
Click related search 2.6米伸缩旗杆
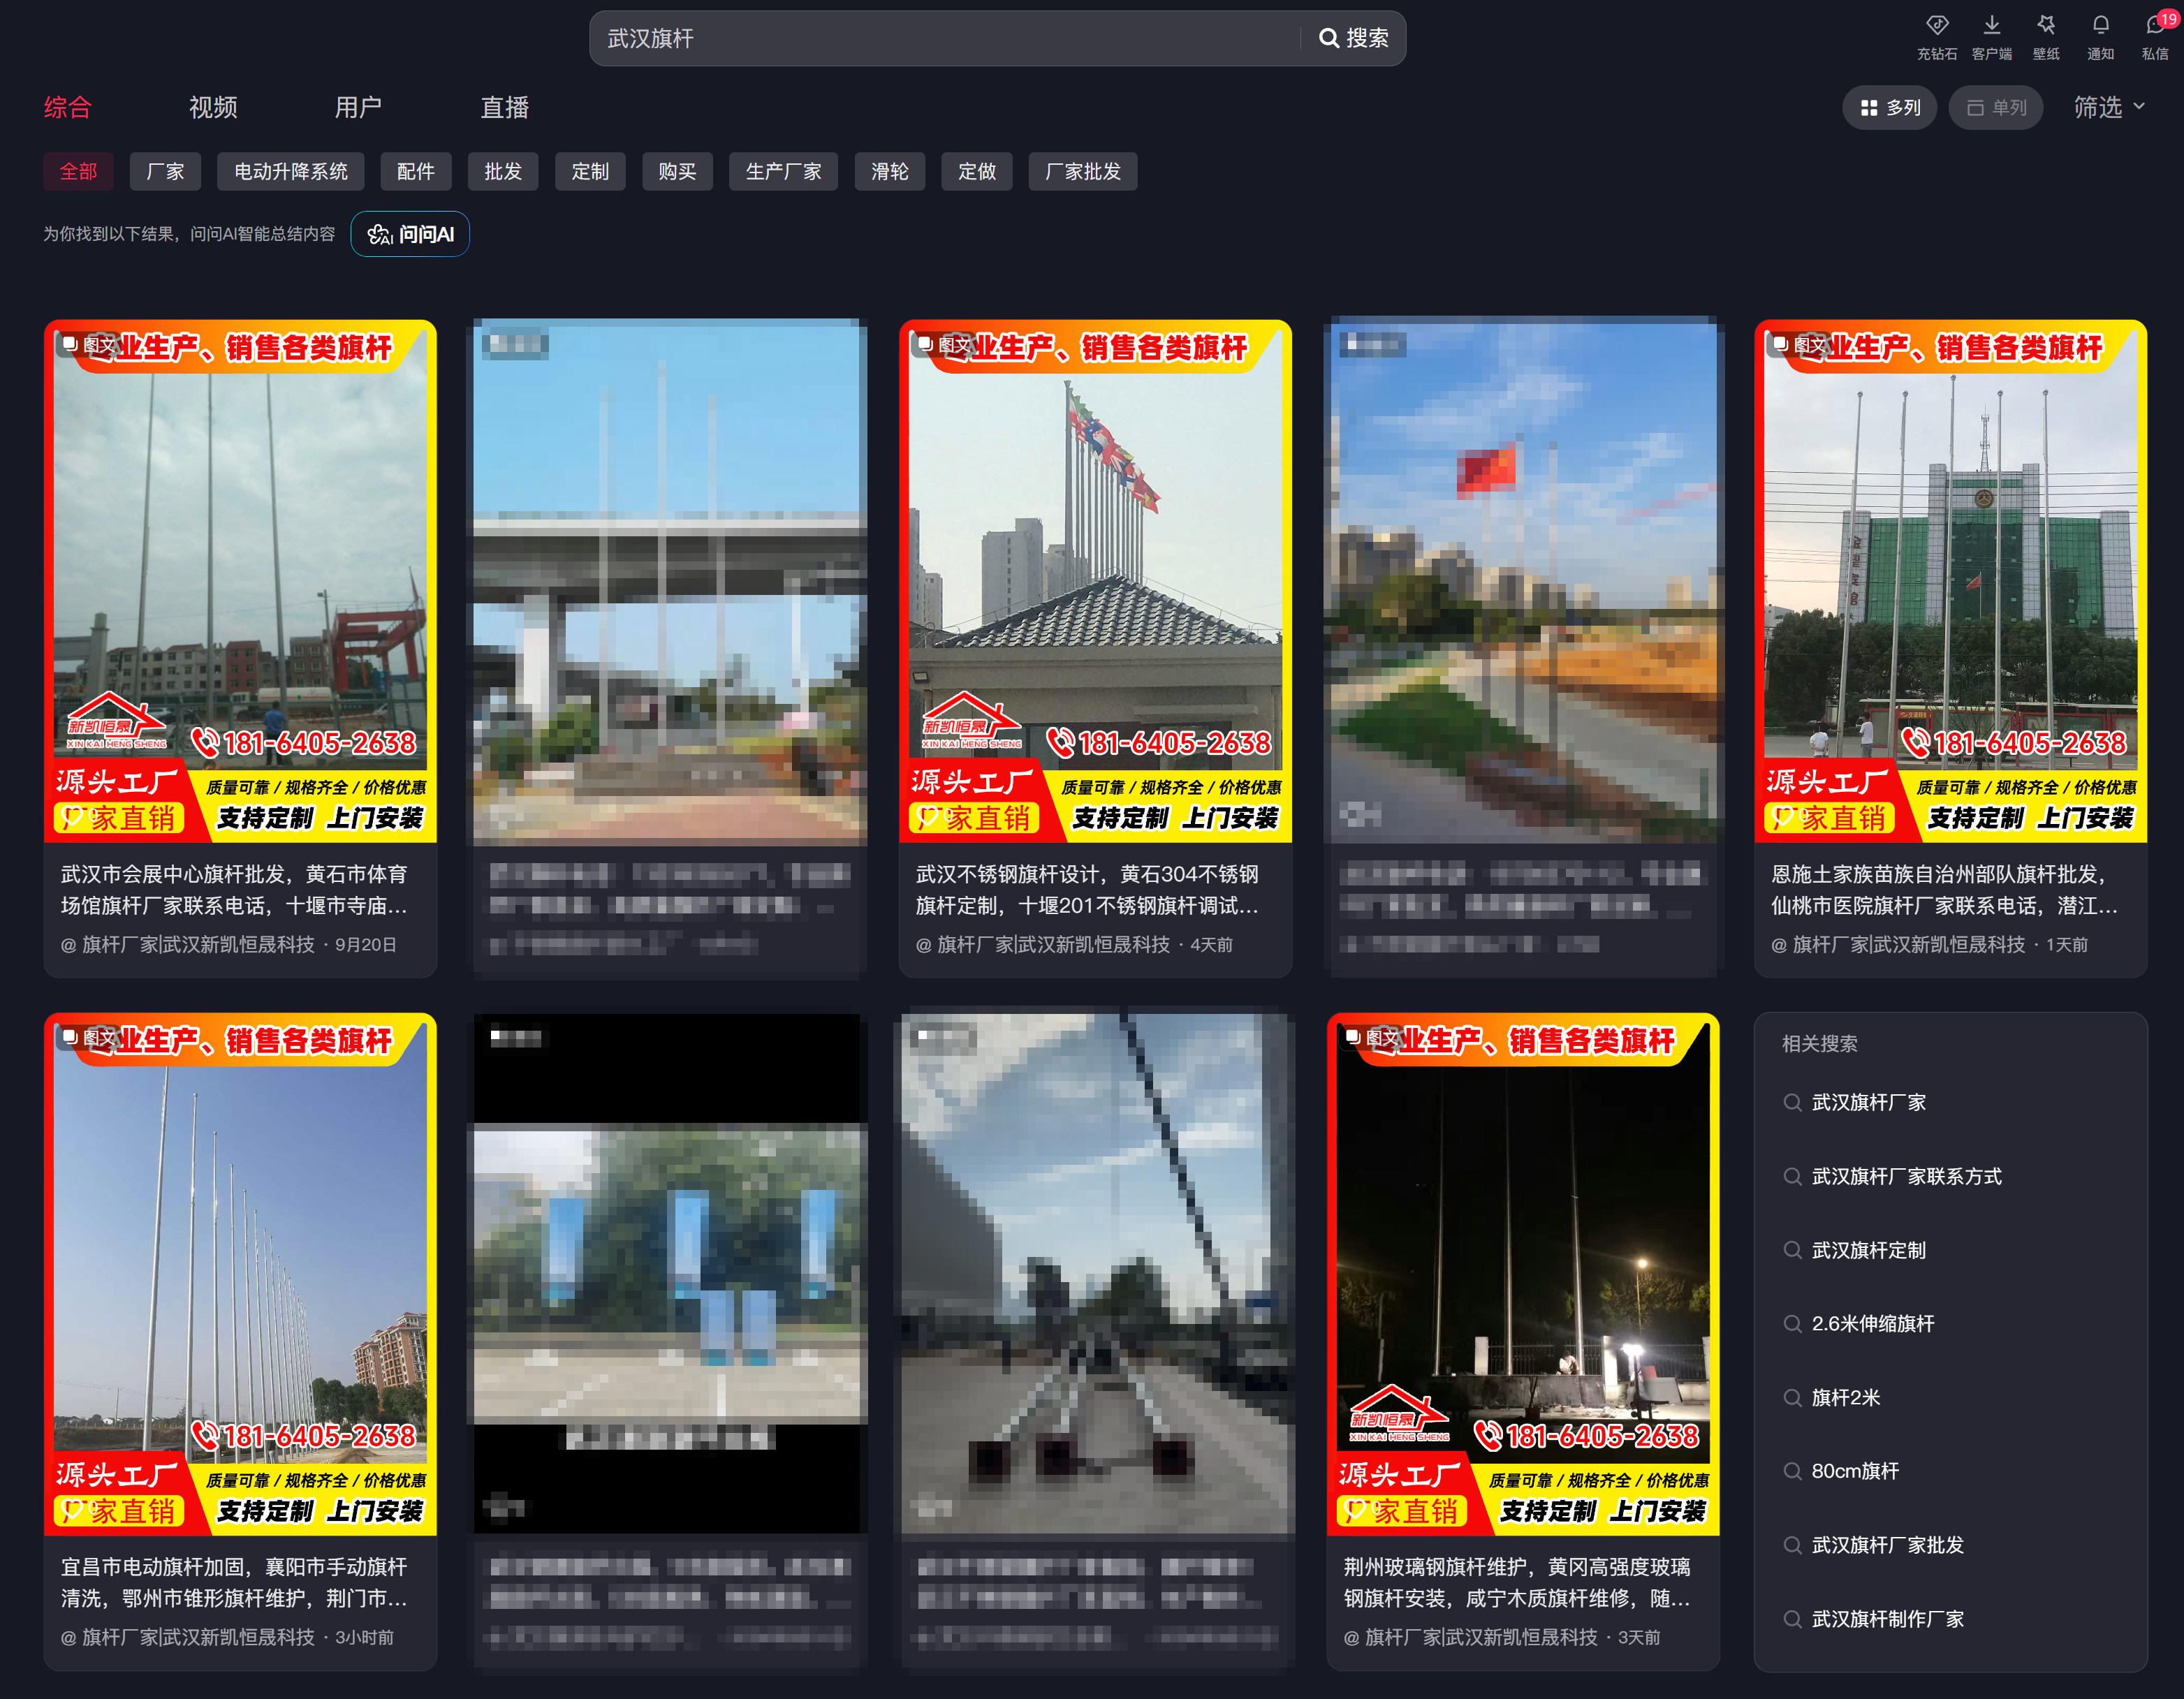(1872, 1323)
